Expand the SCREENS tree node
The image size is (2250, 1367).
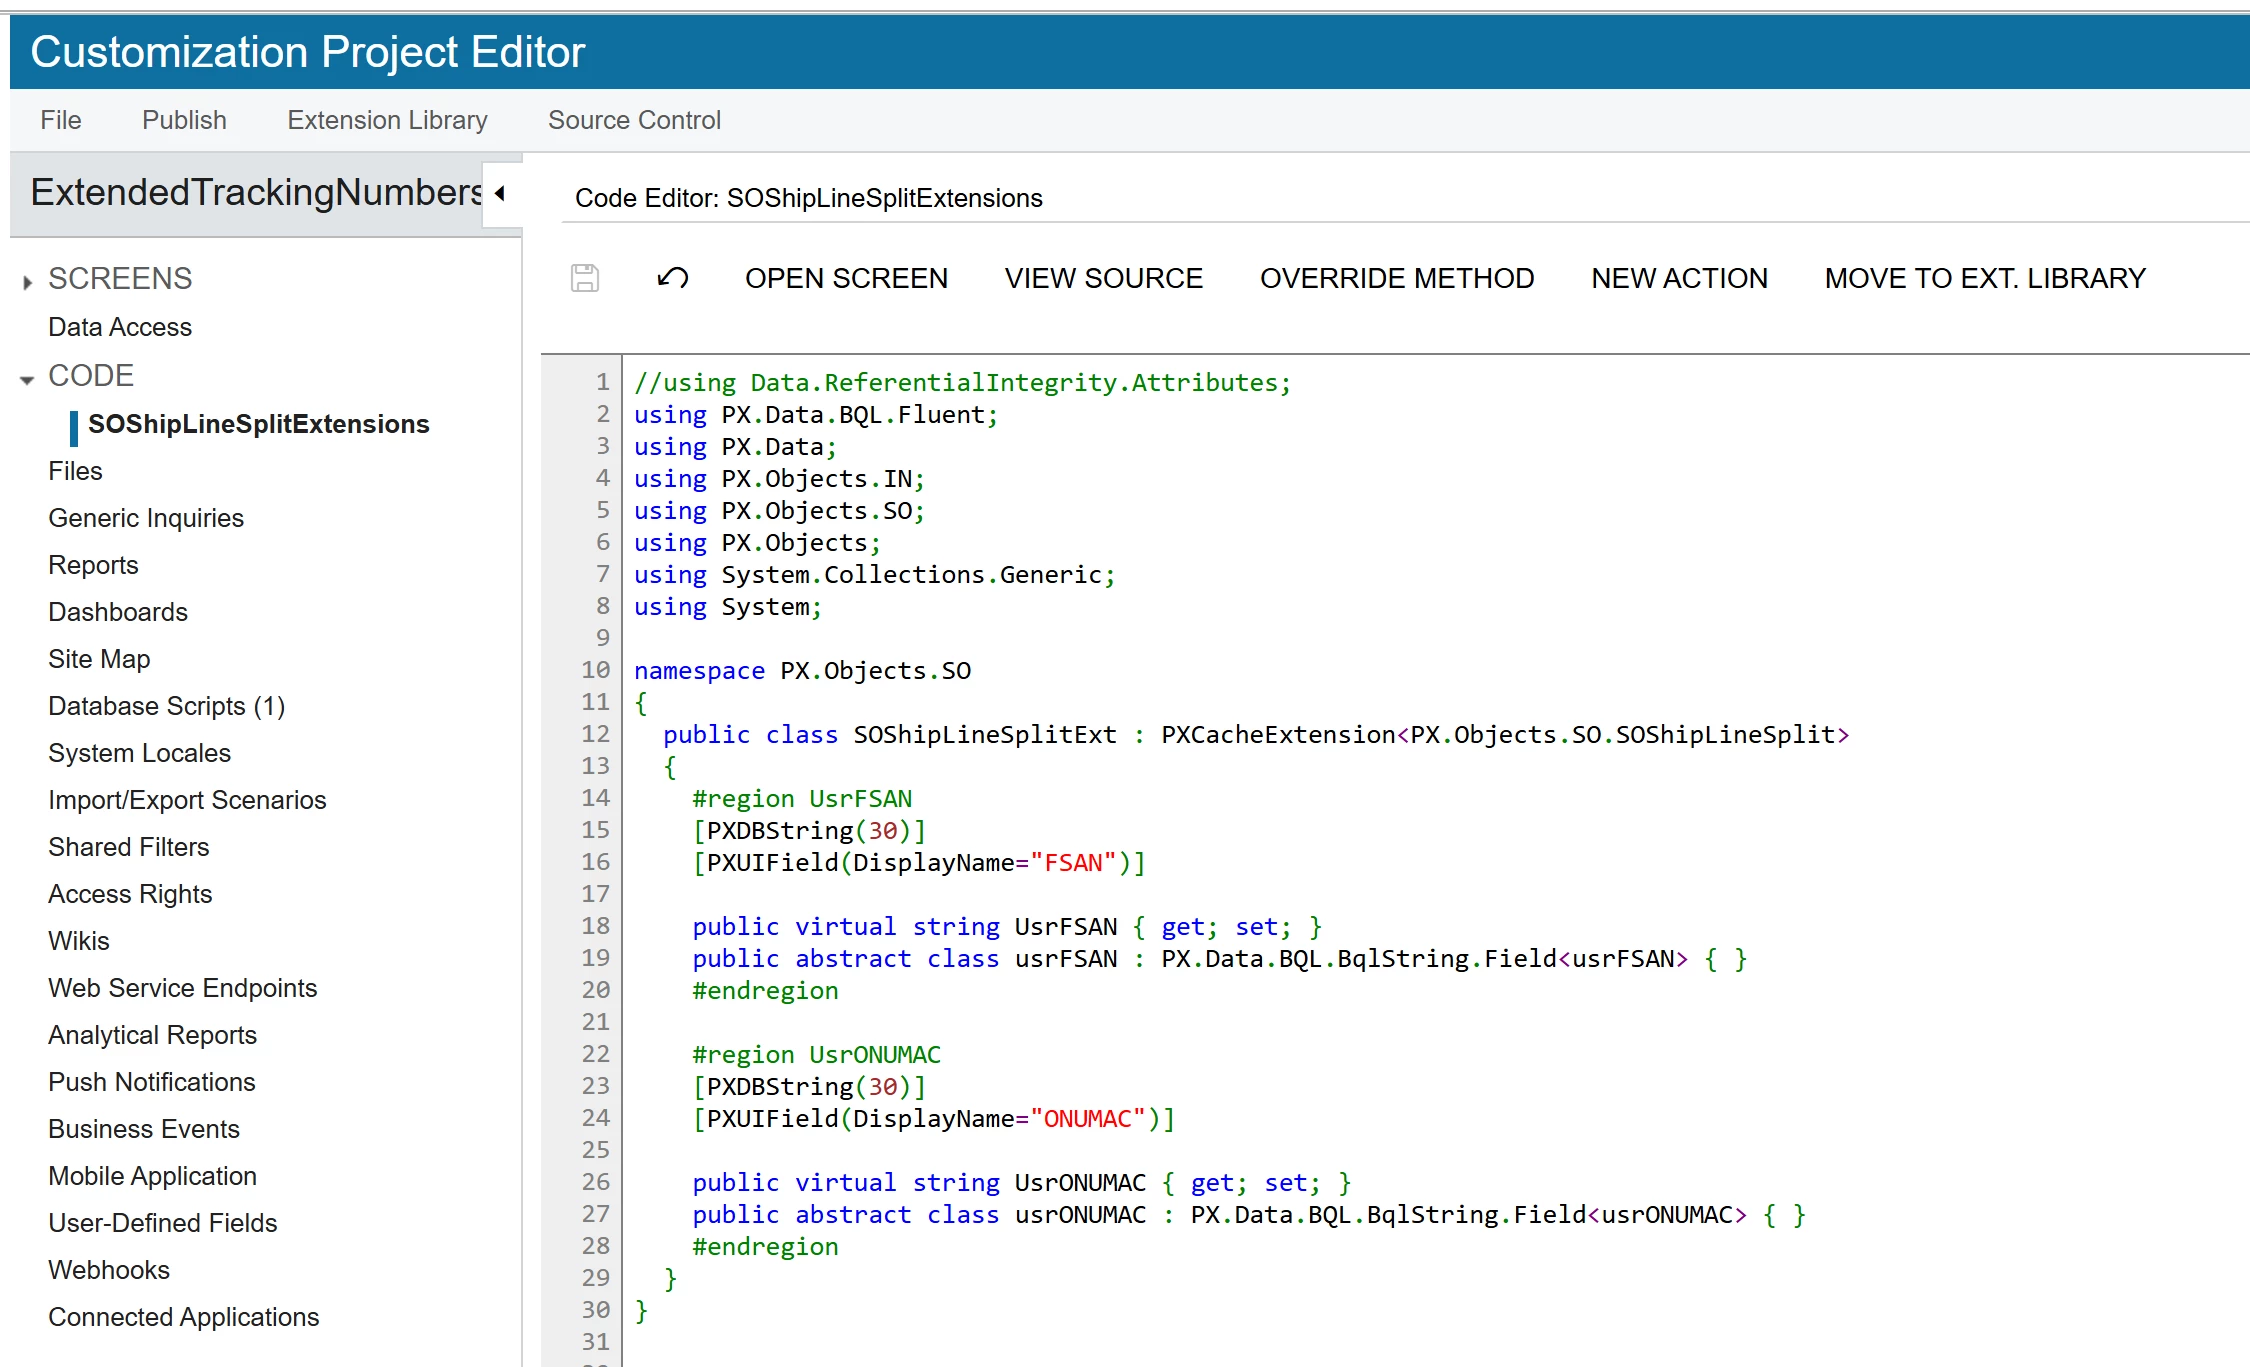(28, 282)
